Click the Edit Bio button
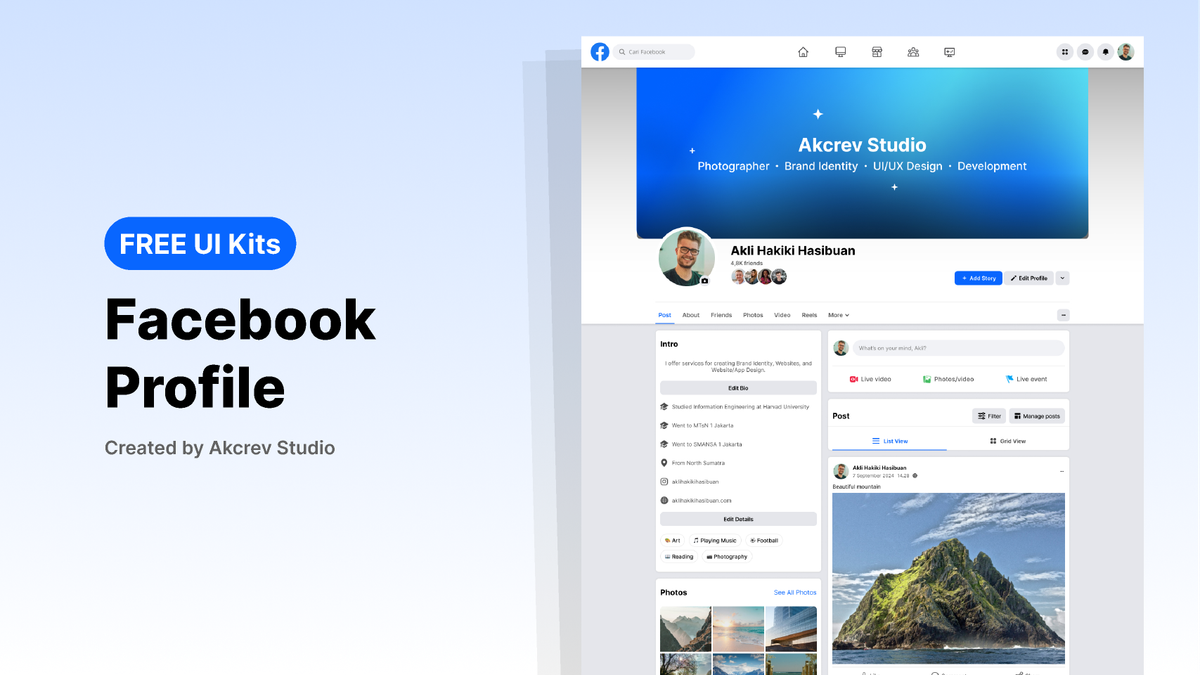Viewport: 1200px width, 675px height. [738, 388]
